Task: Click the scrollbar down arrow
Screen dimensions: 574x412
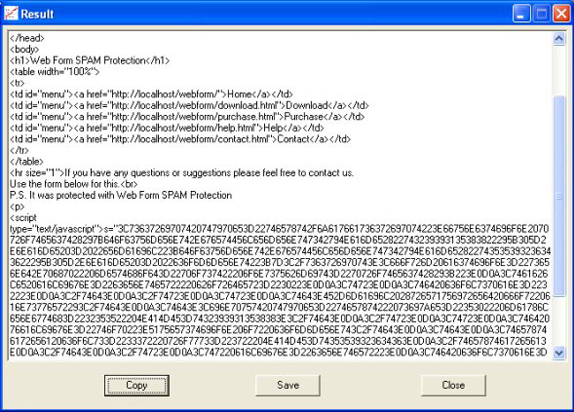Action: 559,353
